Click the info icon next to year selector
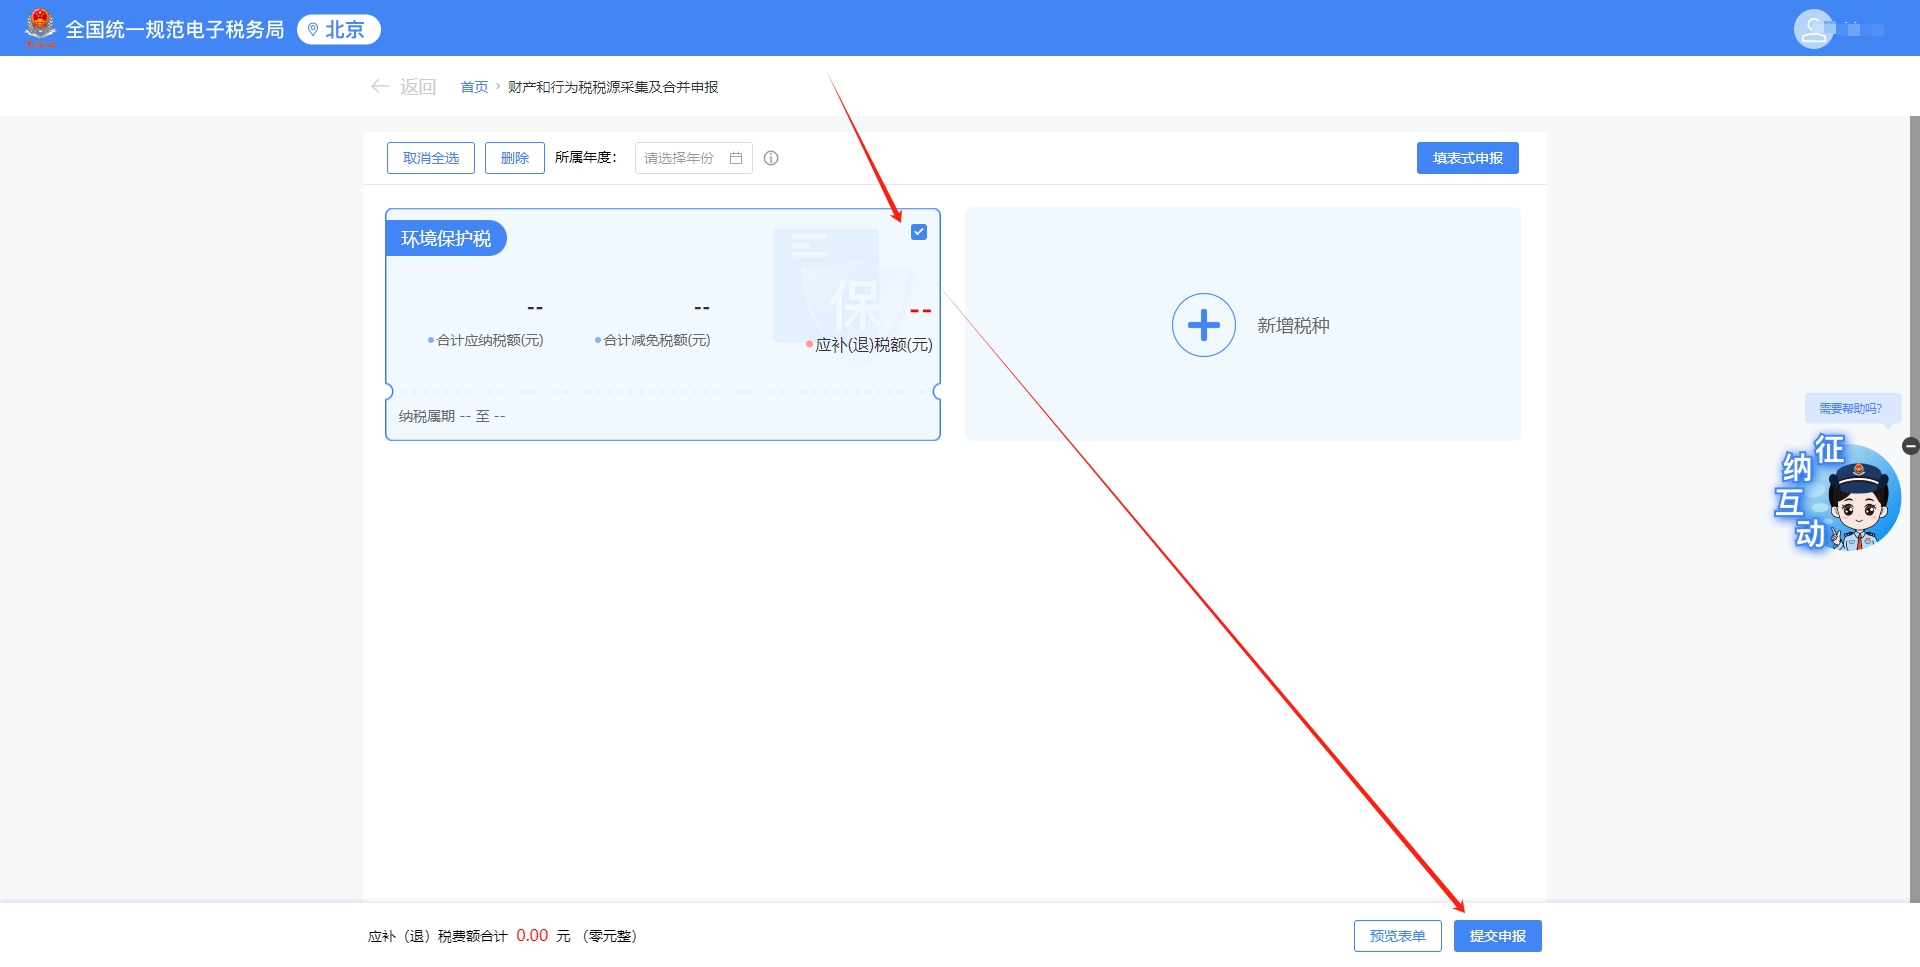1920x967 pixels. pyautogui.click(x=770, y=157)
